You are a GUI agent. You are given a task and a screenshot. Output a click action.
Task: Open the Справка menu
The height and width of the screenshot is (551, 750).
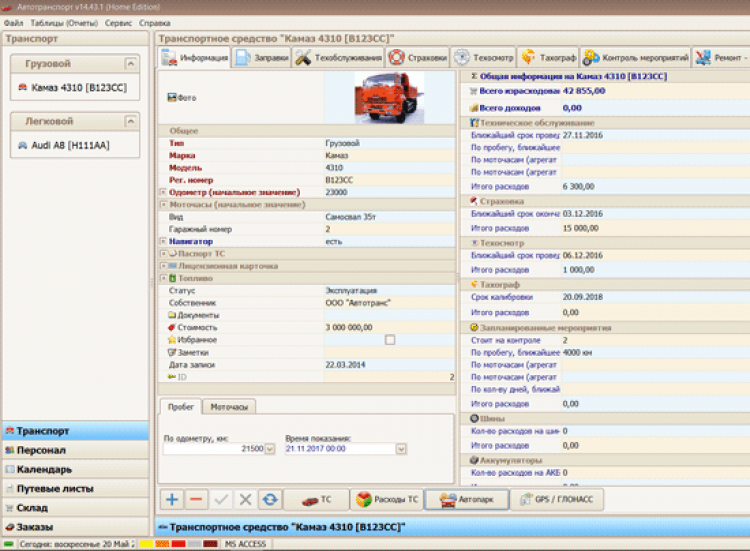click(154, 23)
